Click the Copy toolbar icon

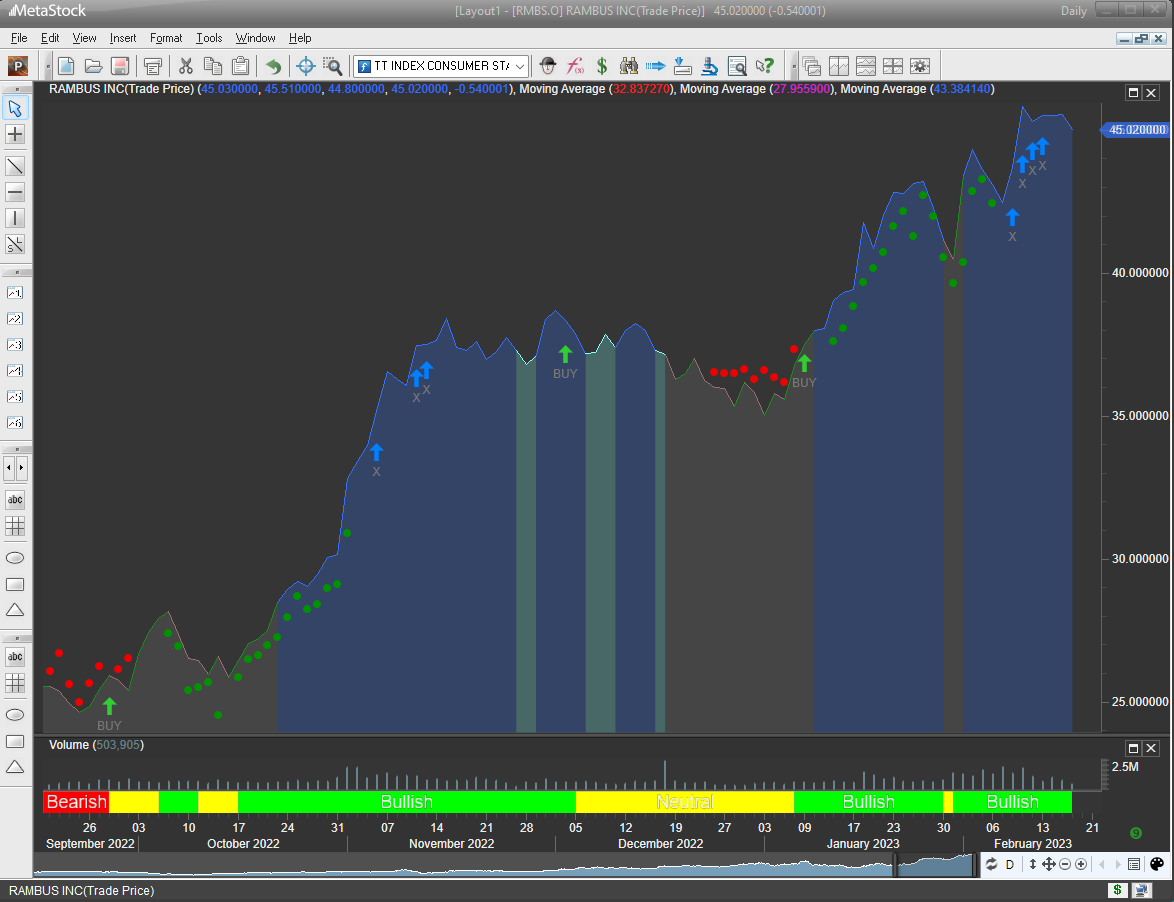click(x=213, y=66)
